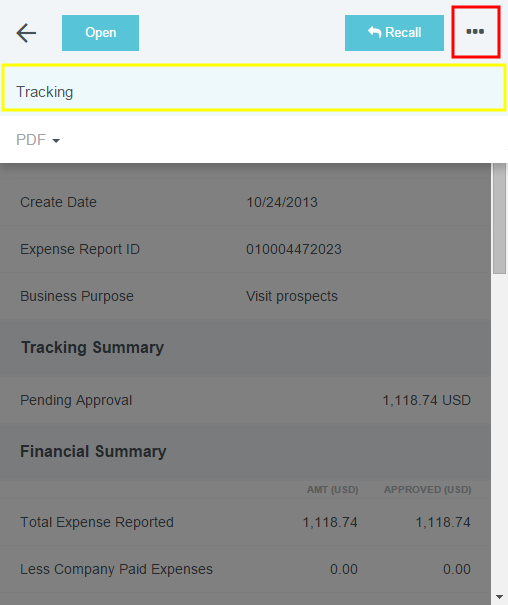Viewport: 508px width, 605px height.
Task: Click the Recall reply-arrow icon
Action: [375, 32]
